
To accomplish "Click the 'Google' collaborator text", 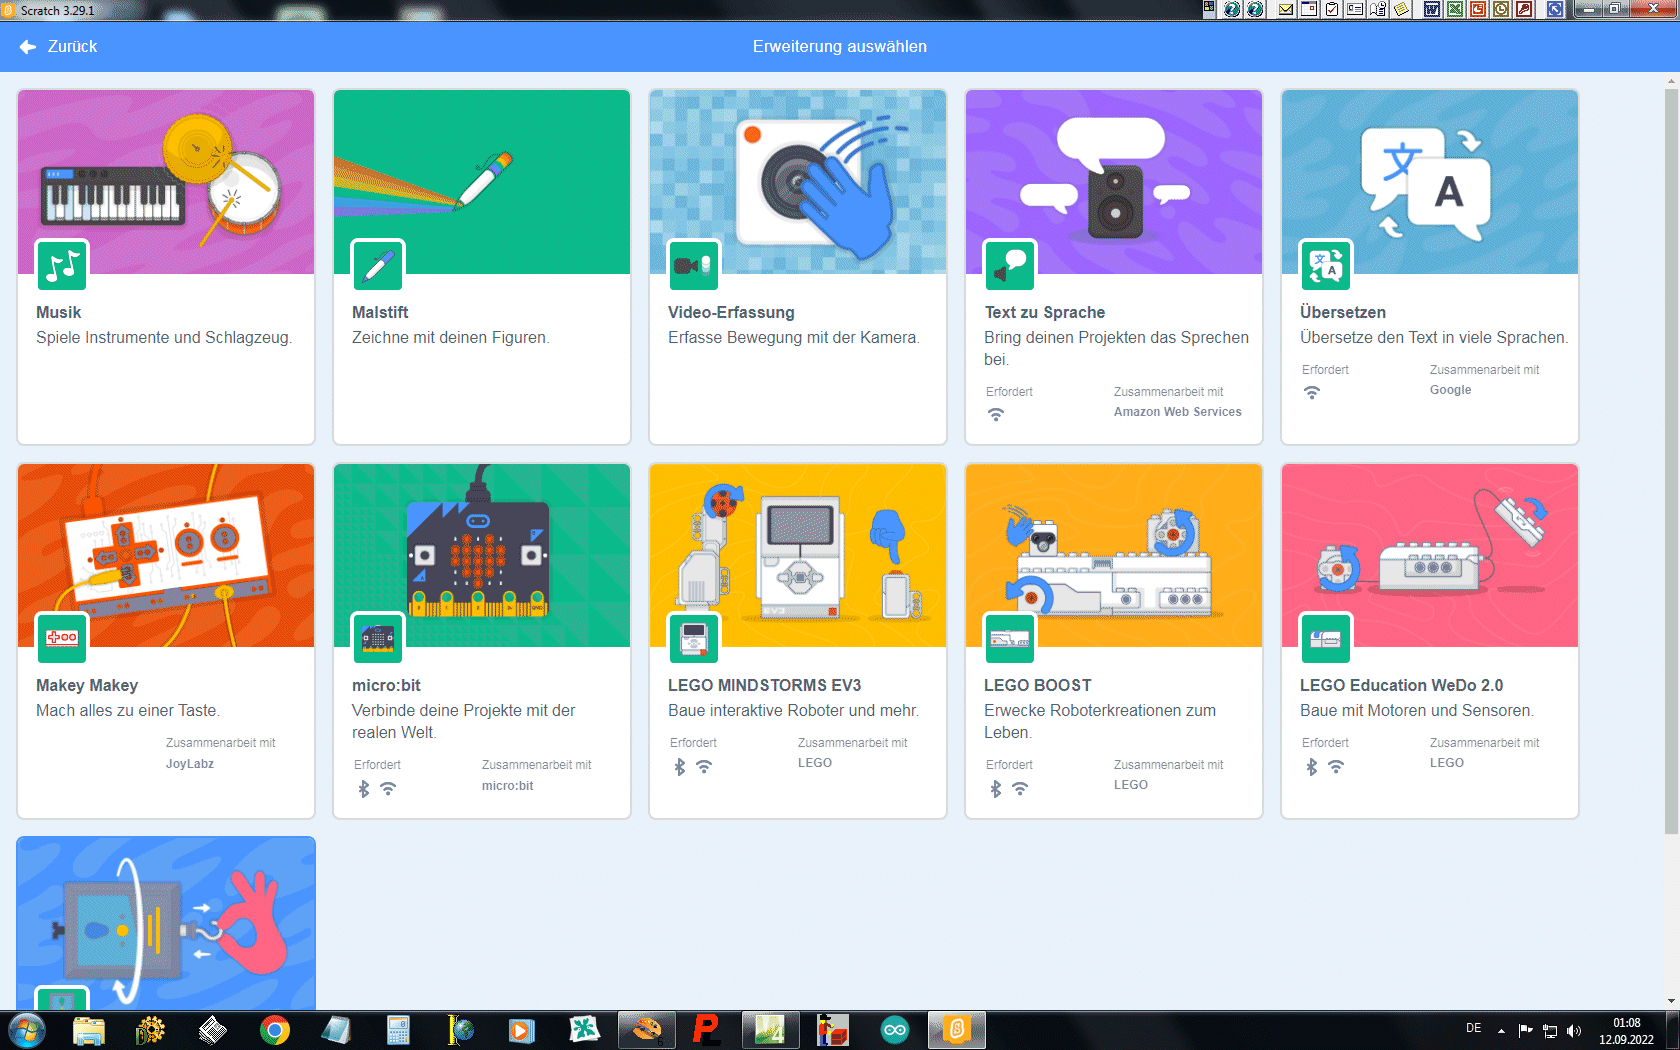I will (x=1450, y=390).
